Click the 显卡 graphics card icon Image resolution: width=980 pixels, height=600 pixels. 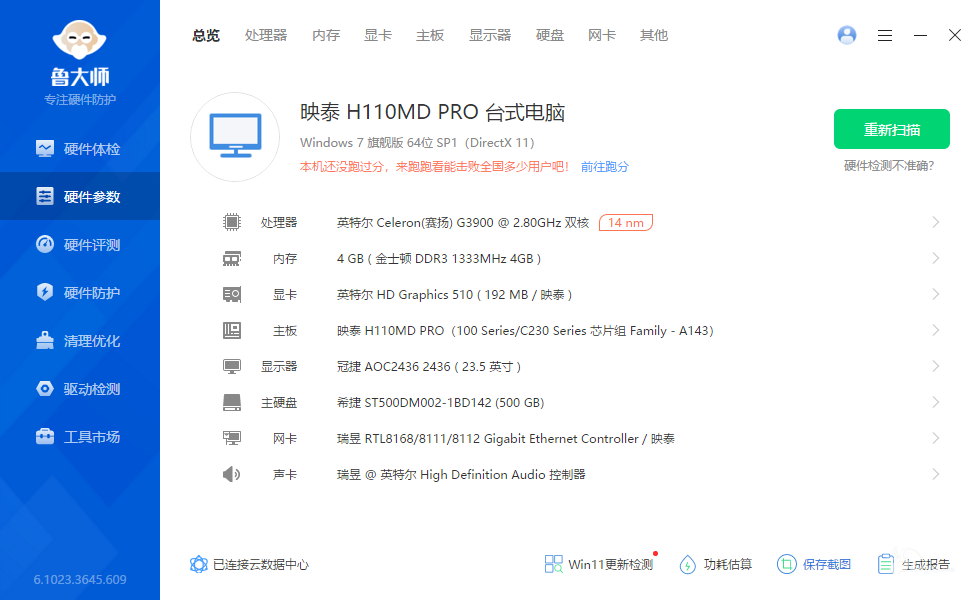tap(232, 294)
